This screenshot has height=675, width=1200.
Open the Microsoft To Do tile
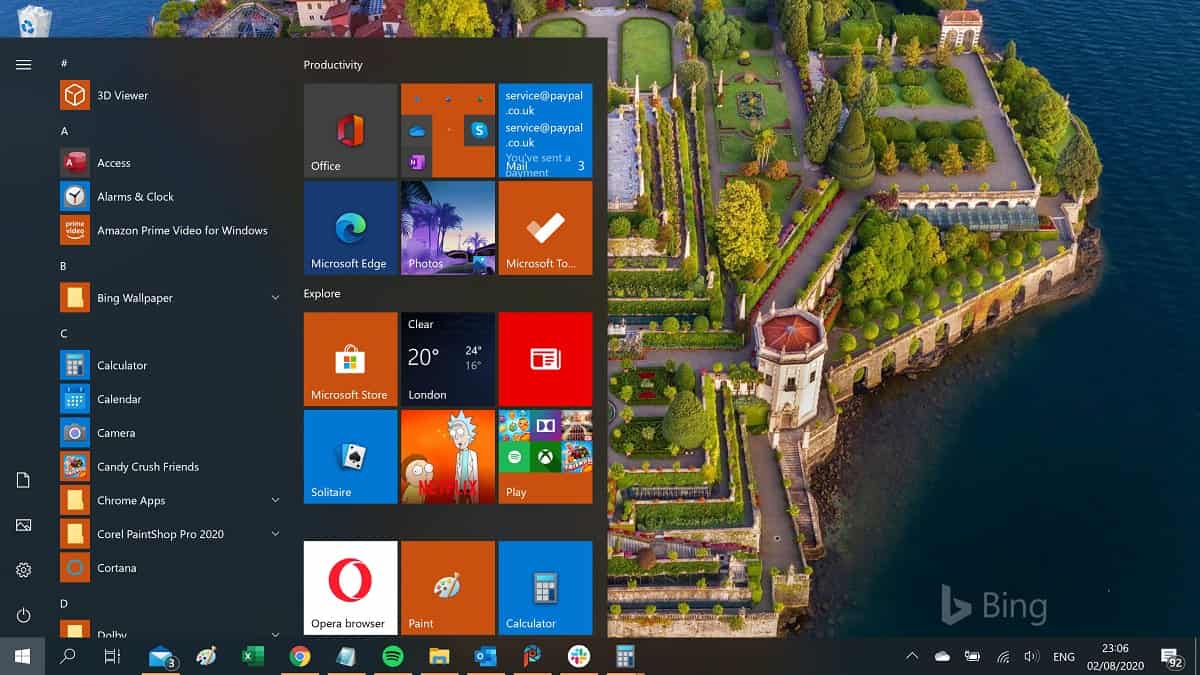[545, 228]
